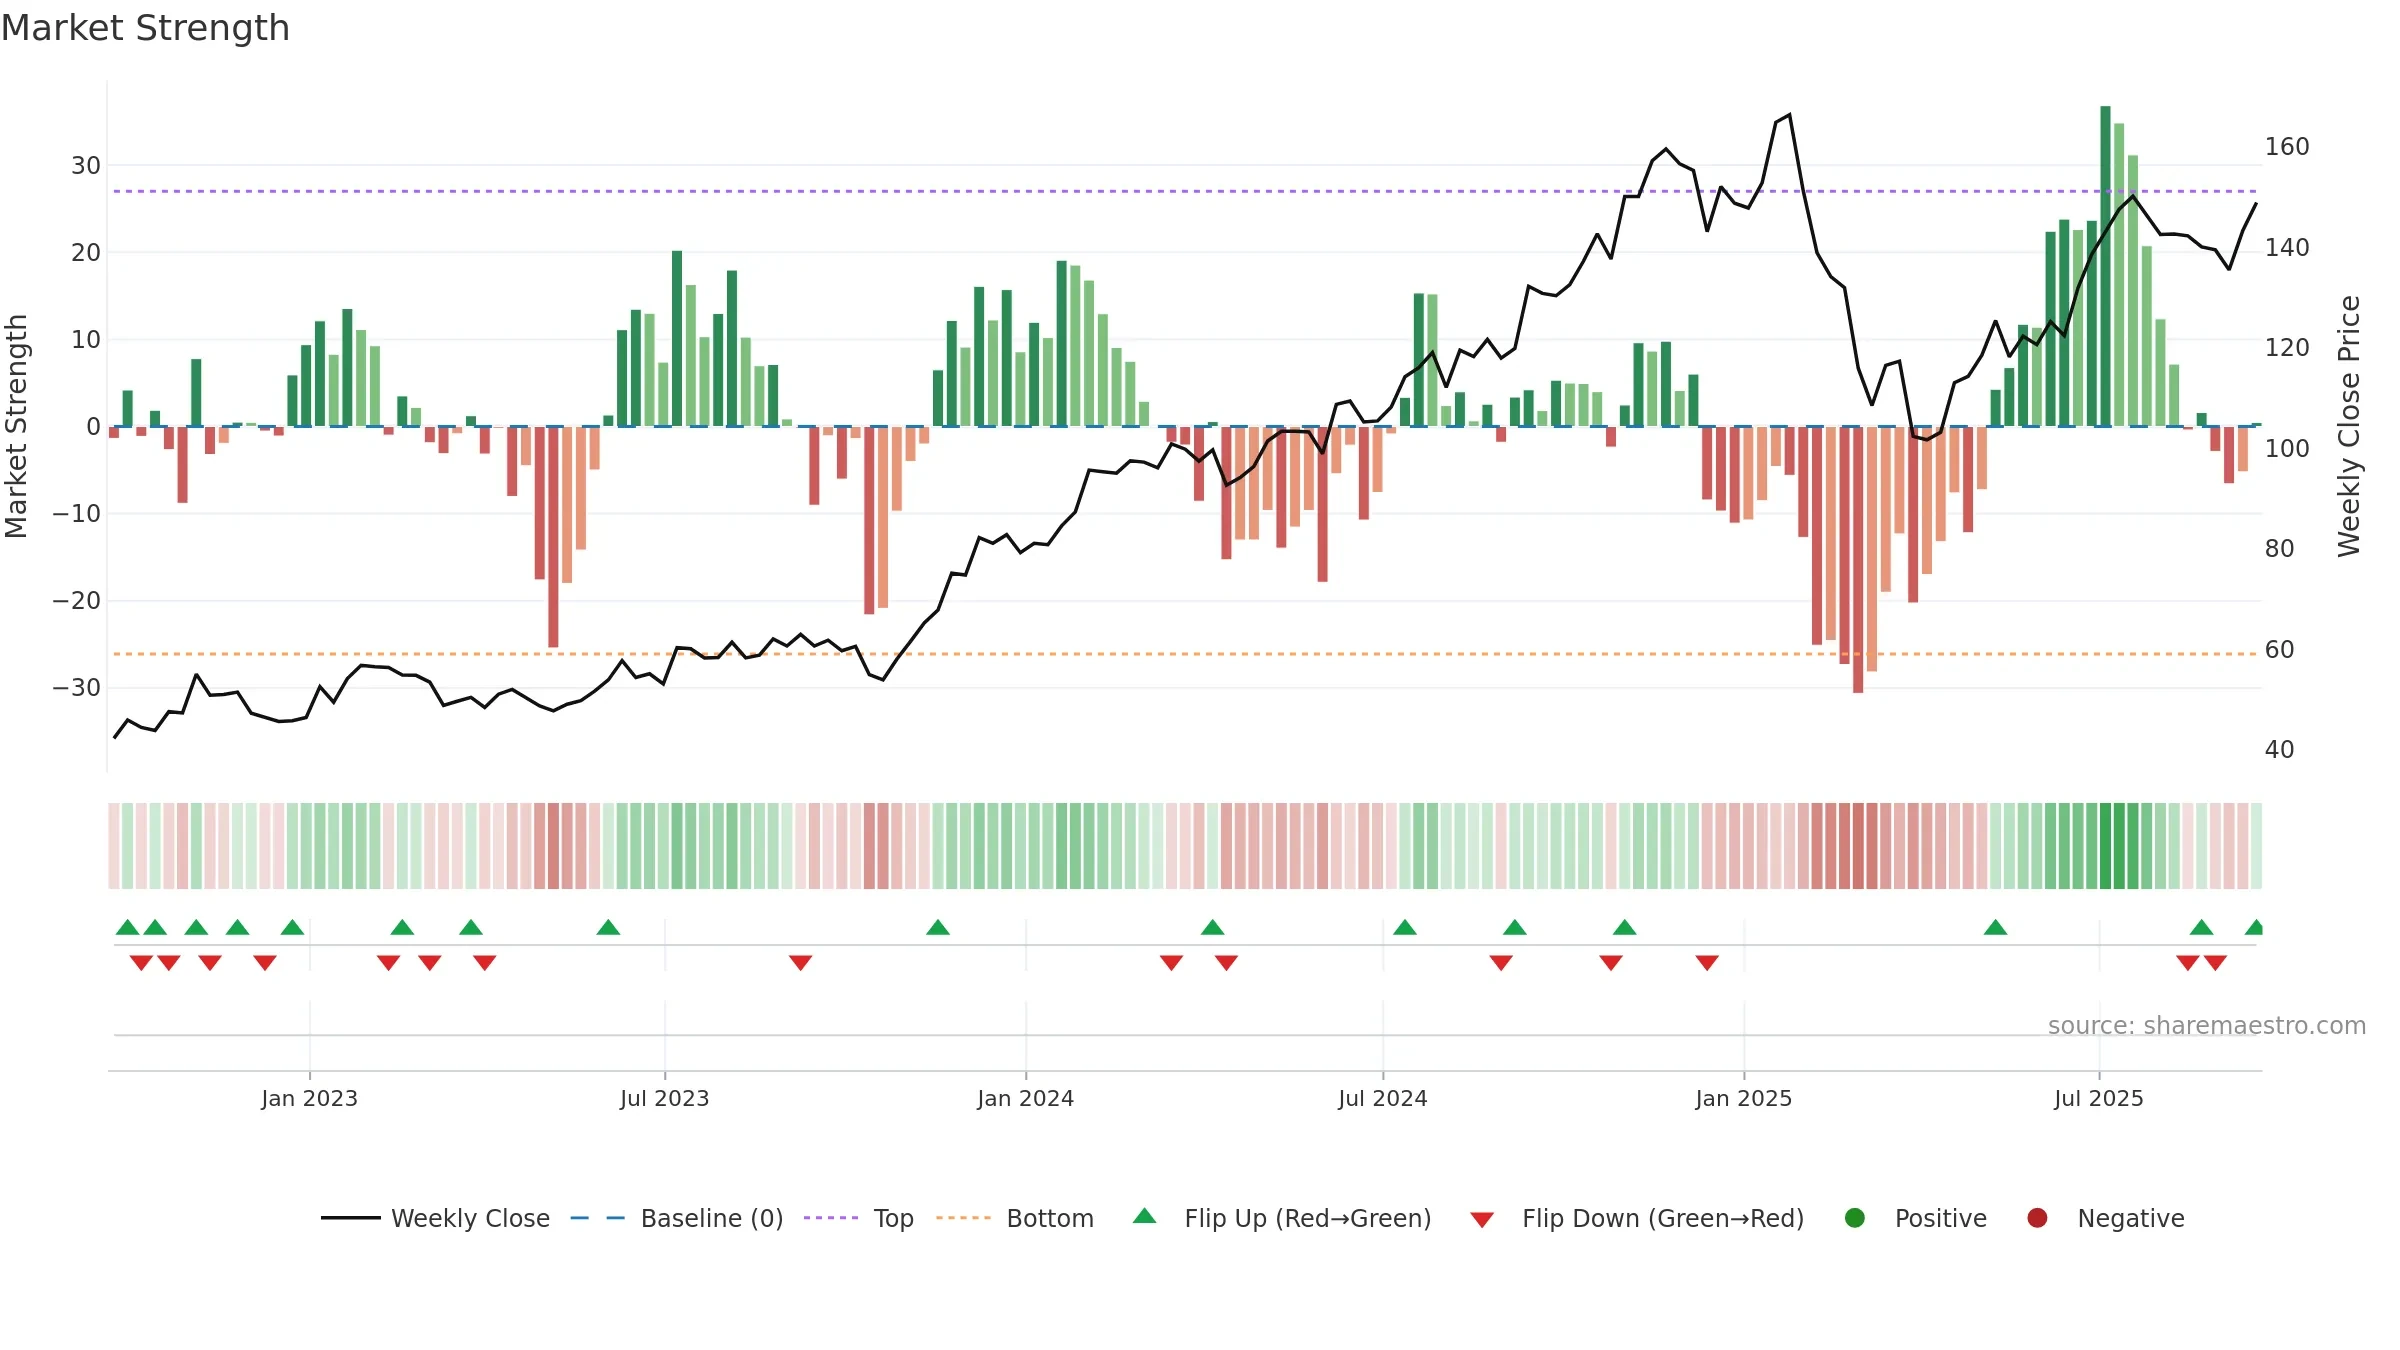Select the vertical 'Market Strength' left axis label
Viewport: 2400px width, 1350px height.
(16, 426)
